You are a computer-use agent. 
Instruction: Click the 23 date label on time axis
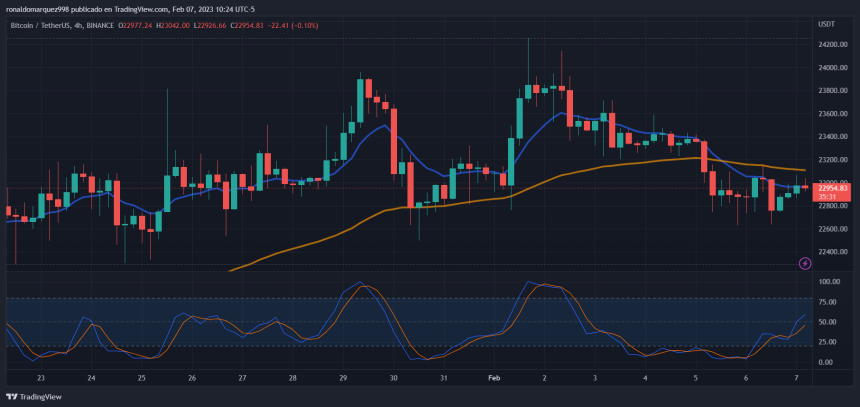click(x=40, y=378)
